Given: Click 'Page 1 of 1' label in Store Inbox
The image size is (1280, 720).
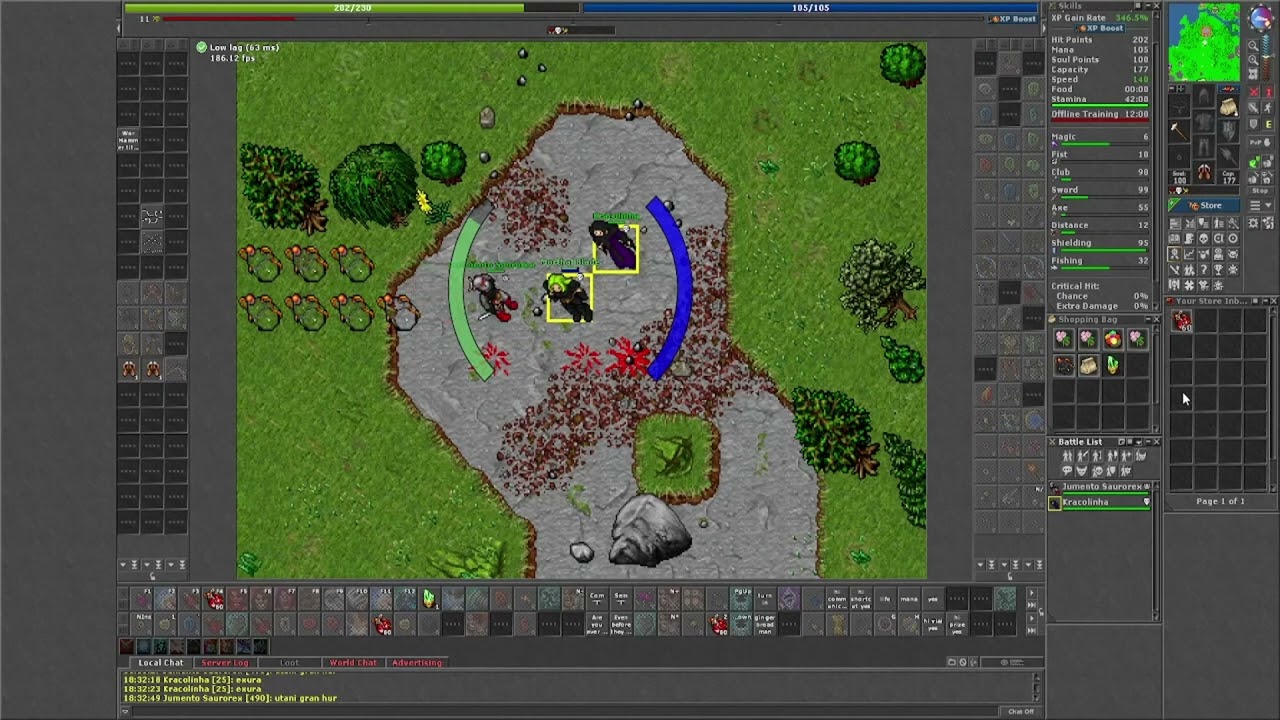Looking at the screenshot, I should point(1220,501).
